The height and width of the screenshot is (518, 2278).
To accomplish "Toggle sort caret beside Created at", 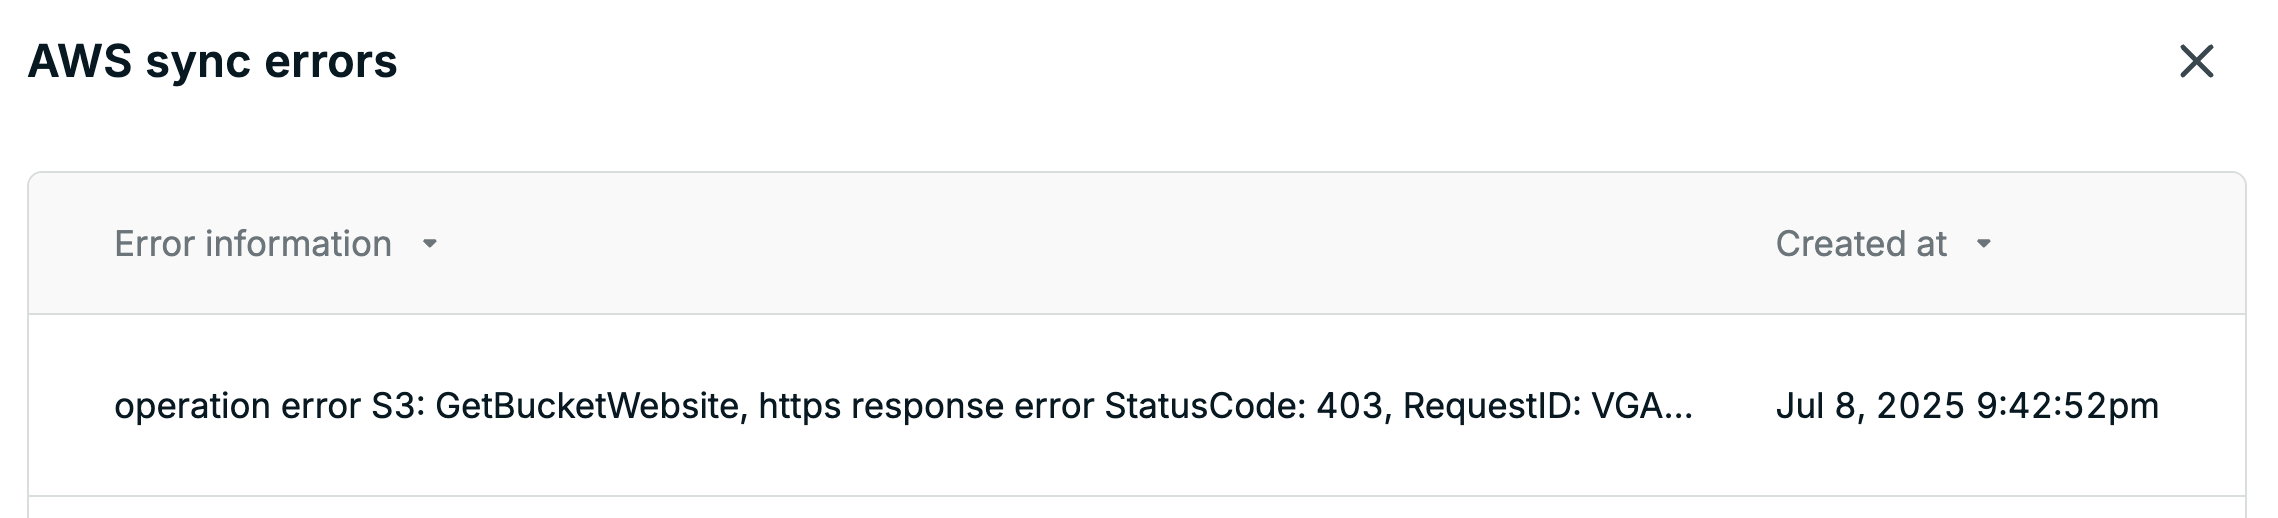I will [x=1984, y=244].
